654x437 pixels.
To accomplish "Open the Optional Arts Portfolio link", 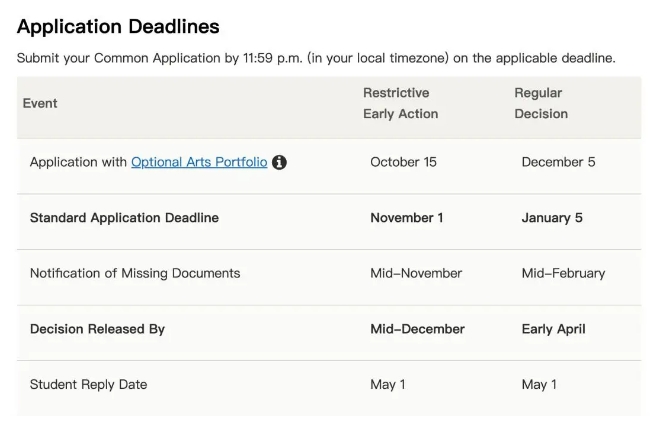I will click(x=199, y=162).
